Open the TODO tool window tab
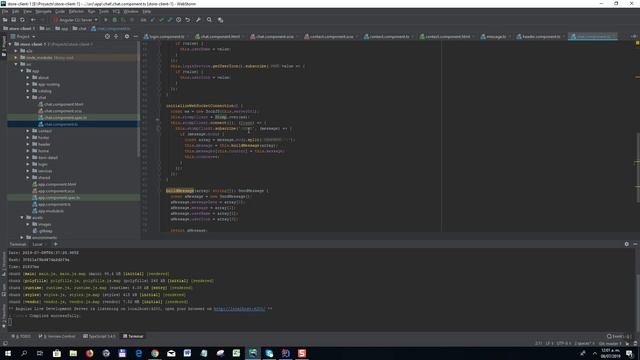This screenshot has height=360, width=640. click(x=21, y=336)
